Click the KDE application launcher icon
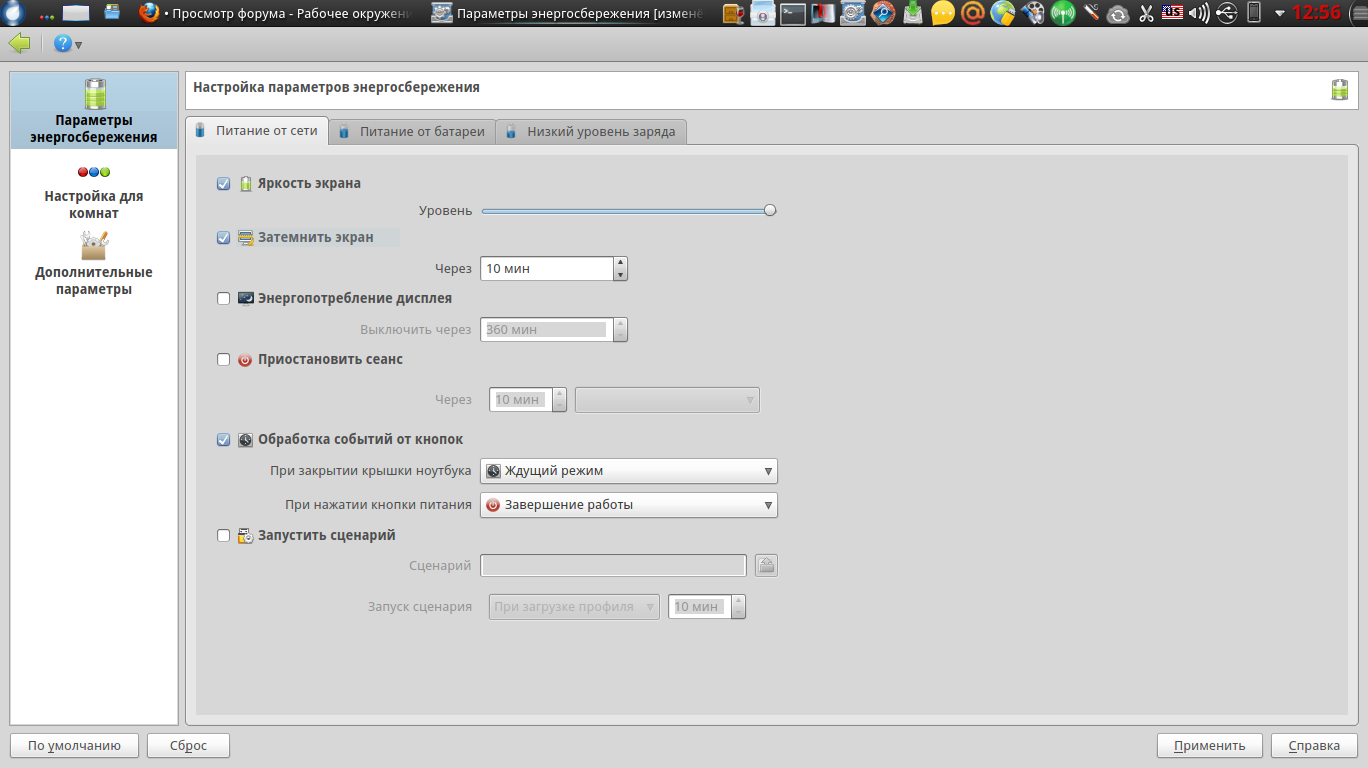 (14, 13)
